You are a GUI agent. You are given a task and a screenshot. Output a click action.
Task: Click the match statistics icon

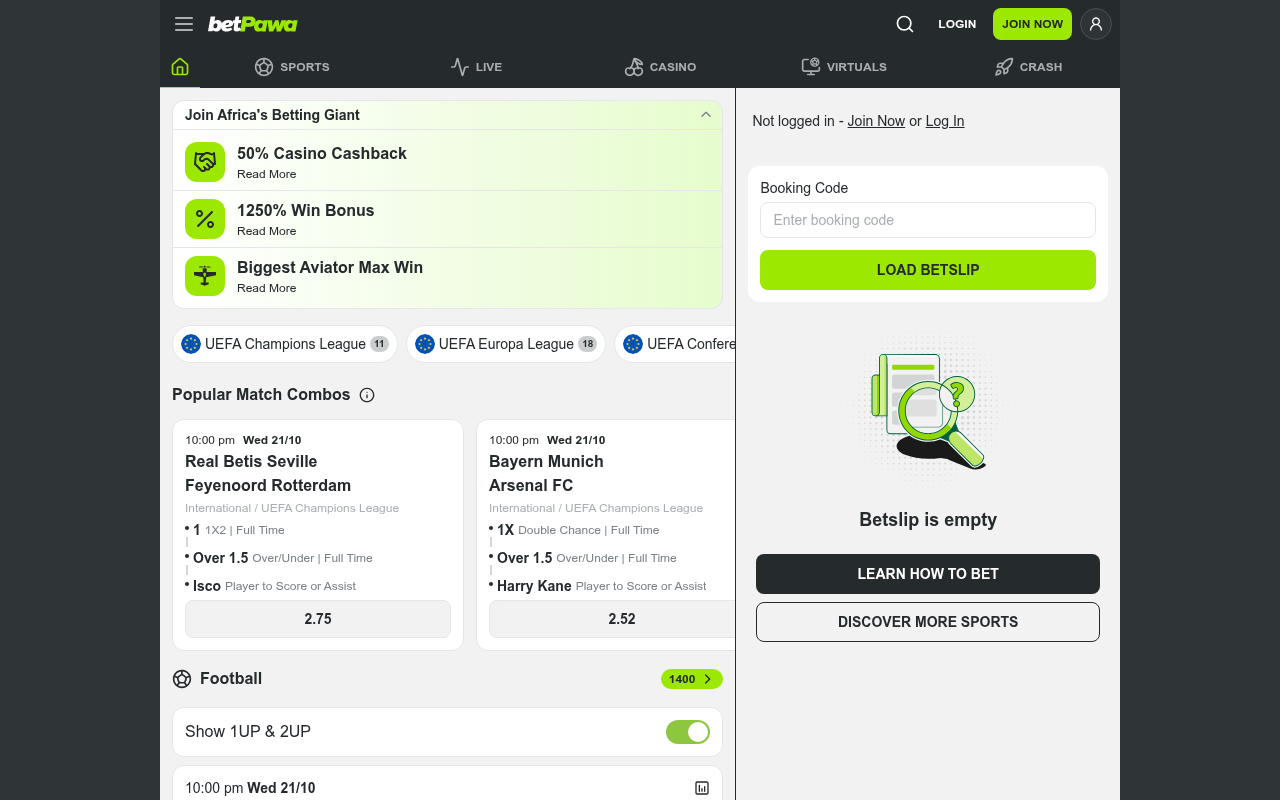(x=702, y=788)
